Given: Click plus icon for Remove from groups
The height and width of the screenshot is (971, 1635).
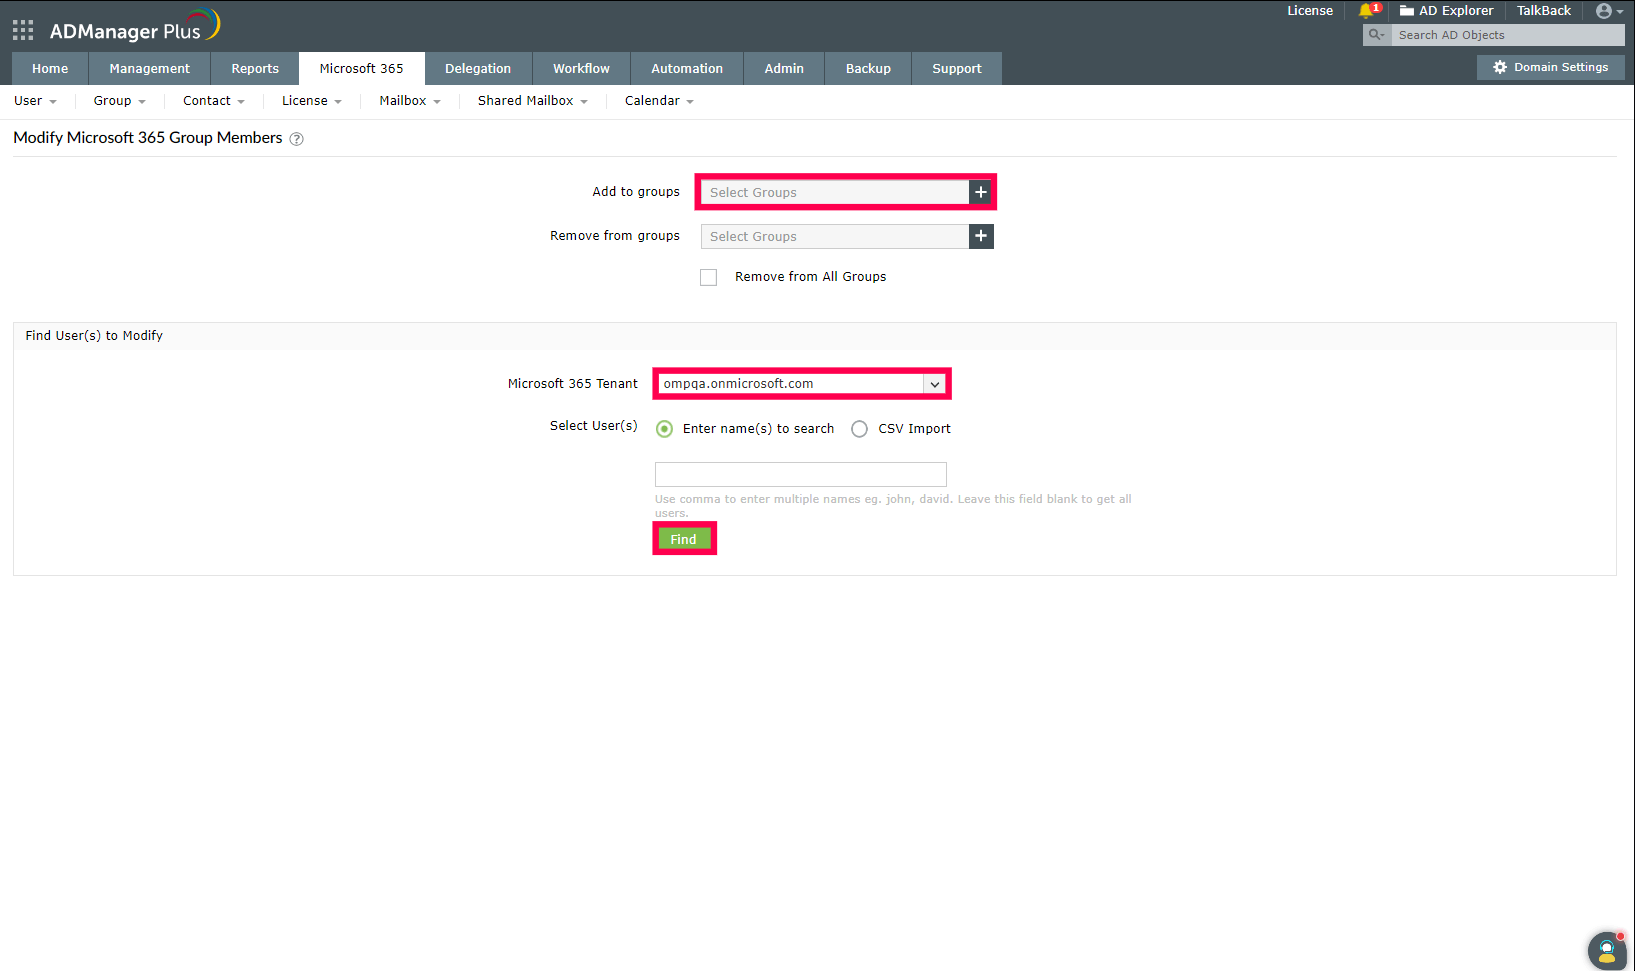Looking at the screenshot, I should point(981,236).
